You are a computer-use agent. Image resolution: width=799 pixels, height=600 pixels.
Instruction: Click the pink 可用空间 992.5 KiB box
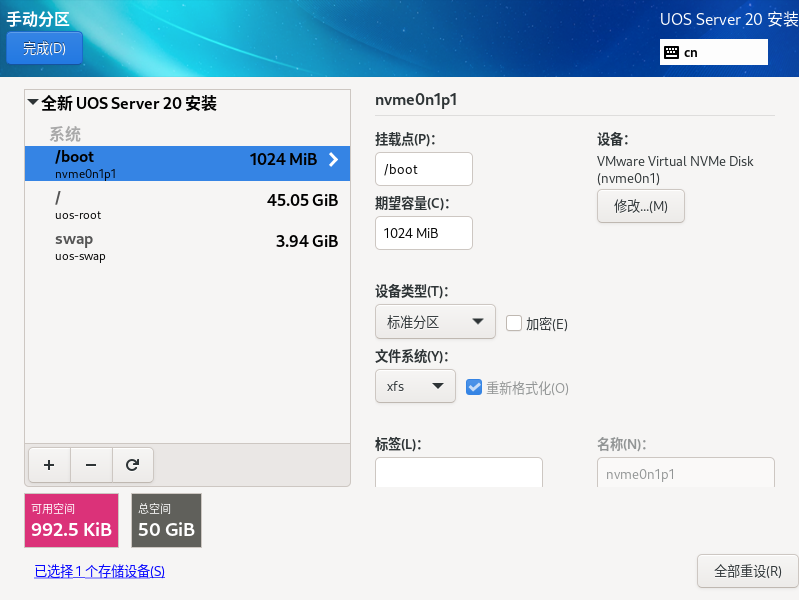point(71,520)
